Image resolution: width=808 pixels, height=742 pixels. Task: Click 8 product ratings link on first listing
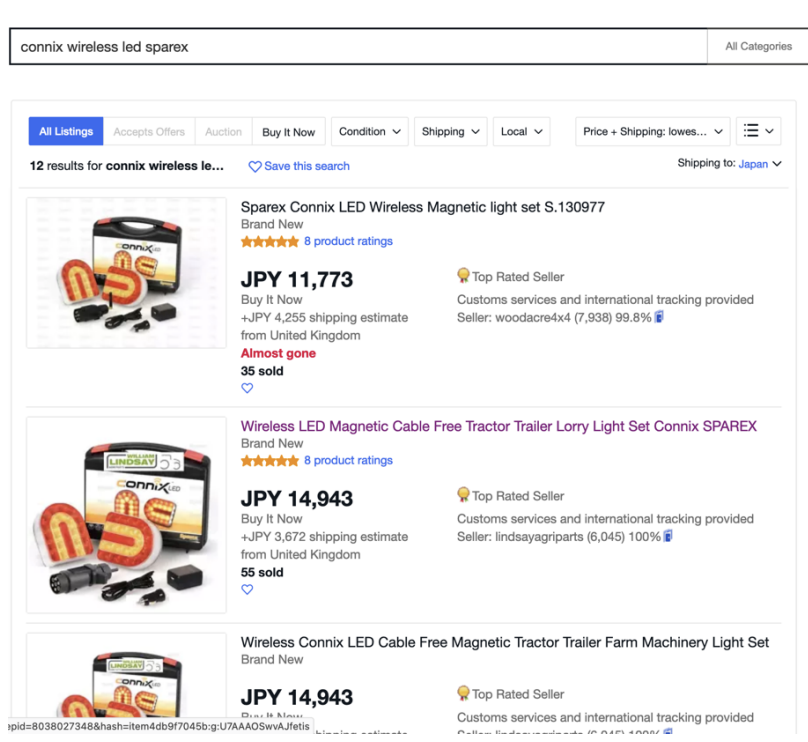(348, 241)
